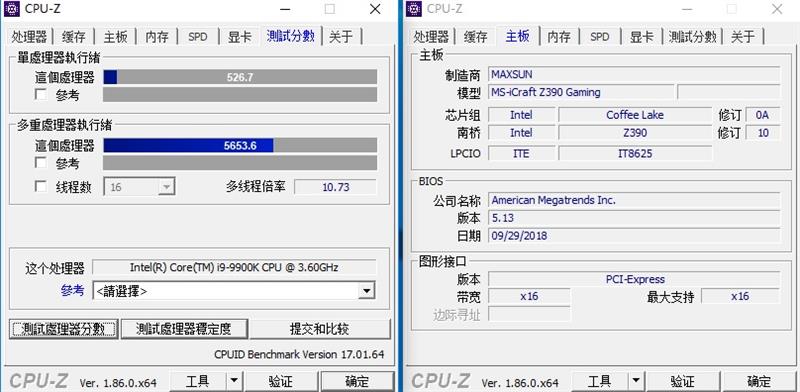The width and height of the screenshot is (800, 392).
Task: Select 主板 tab in right window
Action: [517, 36]
